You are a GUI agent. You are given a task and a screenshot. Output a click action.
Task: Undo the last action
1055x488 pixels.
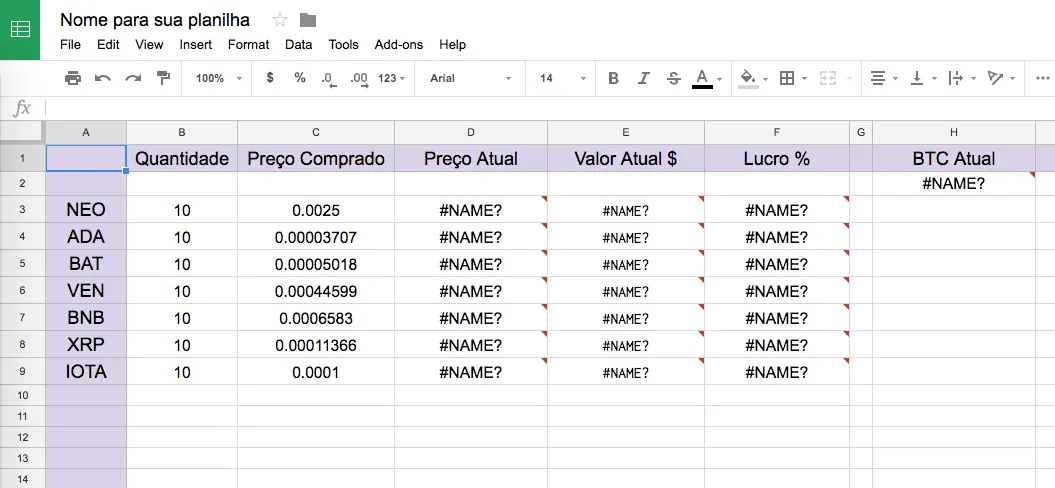102,78
